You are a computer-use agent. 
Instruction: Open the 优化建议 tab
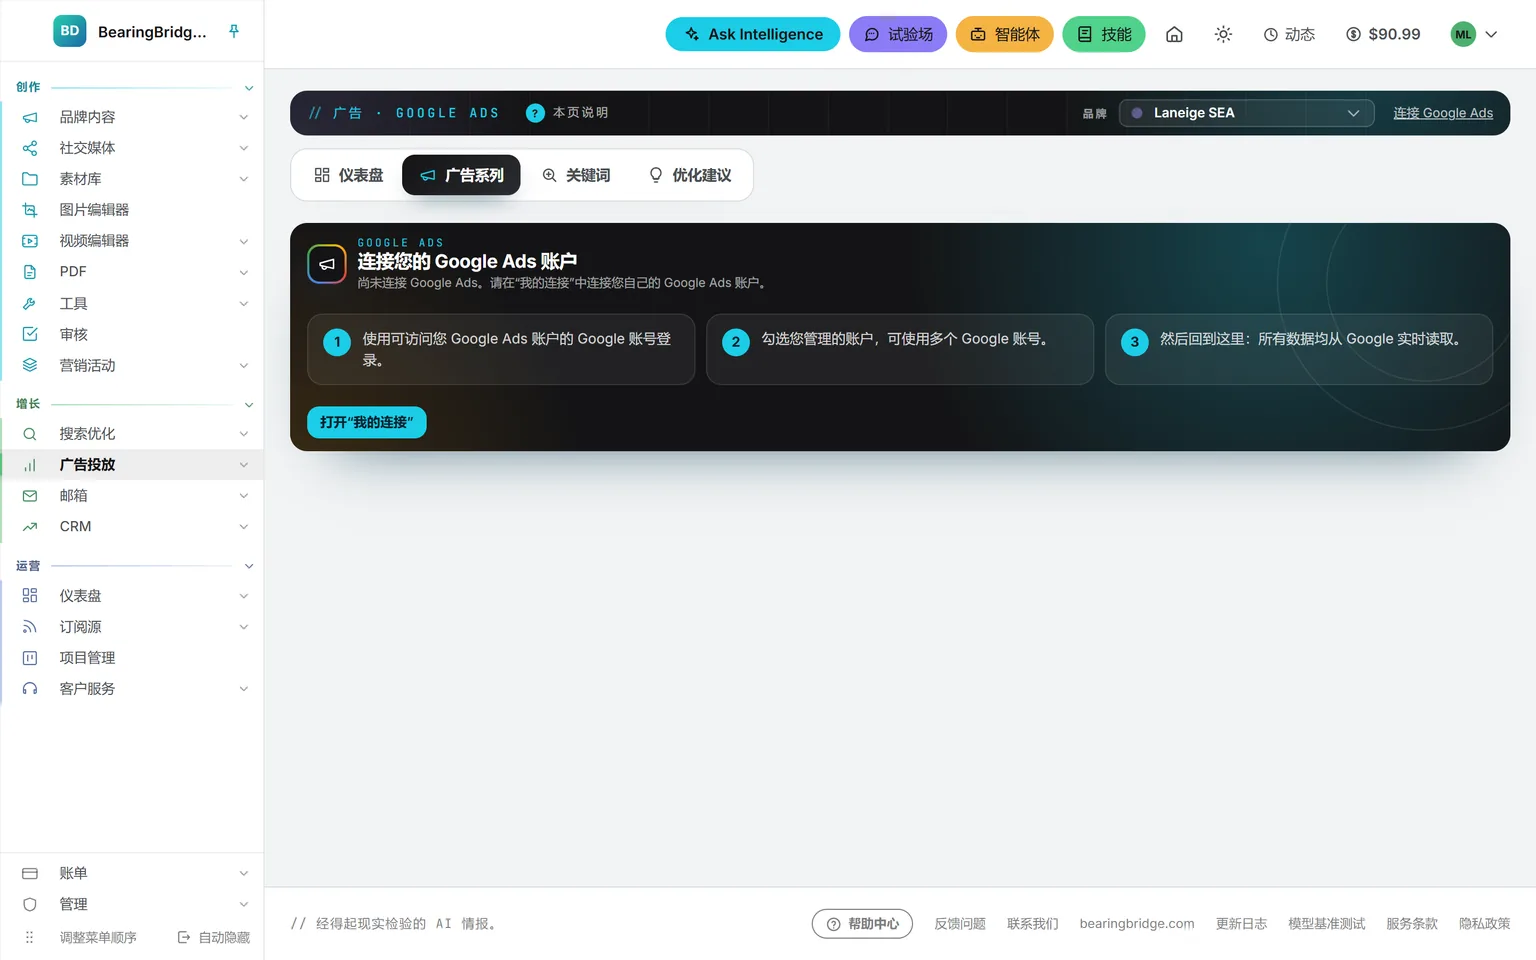click(690, 175)
